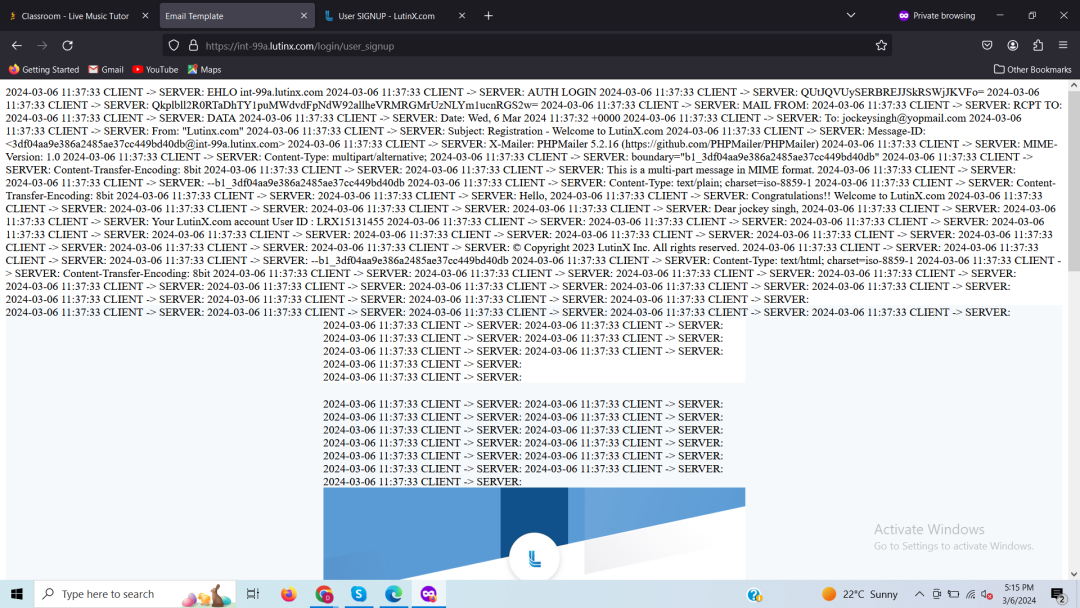
Task: Open Other Bookmarks folder
Action: [1032, 69]
